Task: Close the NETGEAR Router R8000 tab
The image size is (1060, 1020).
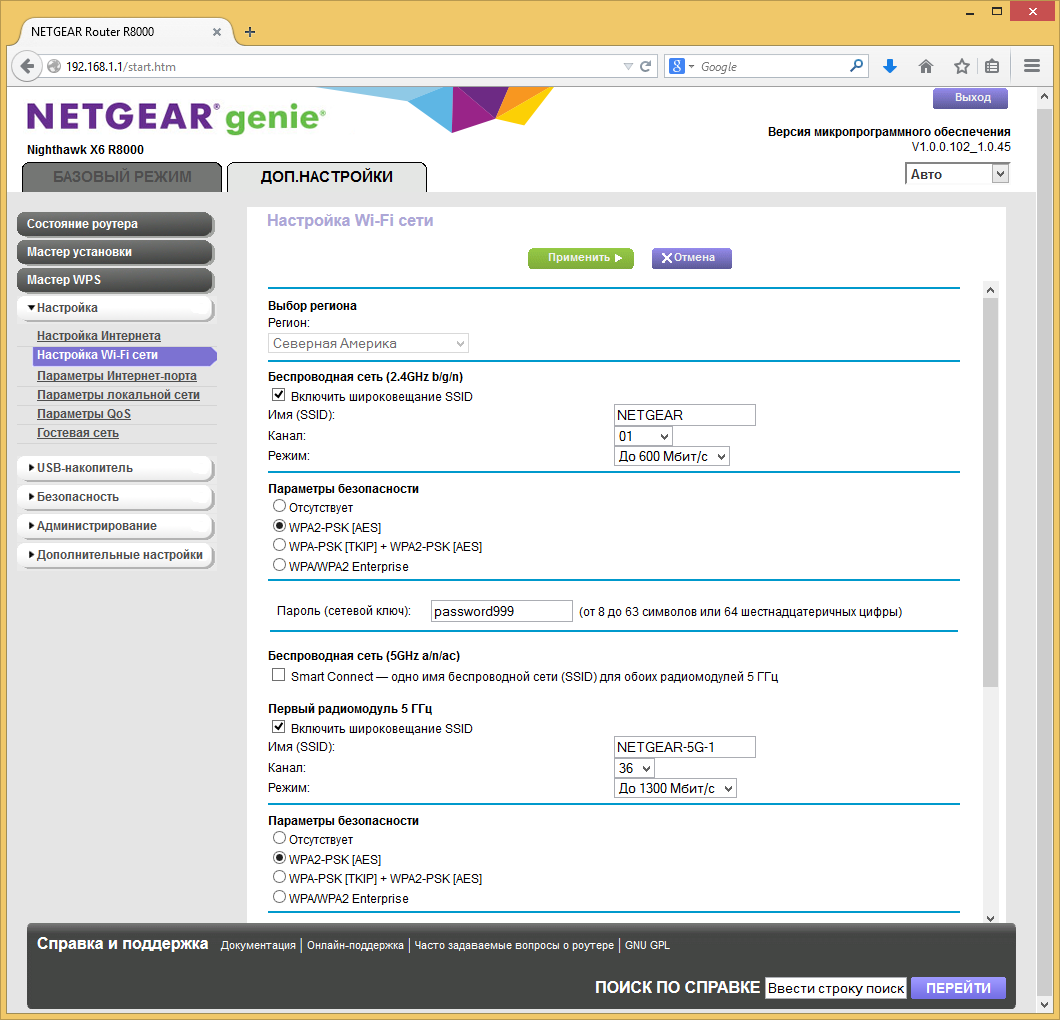Action: [217, 32]
